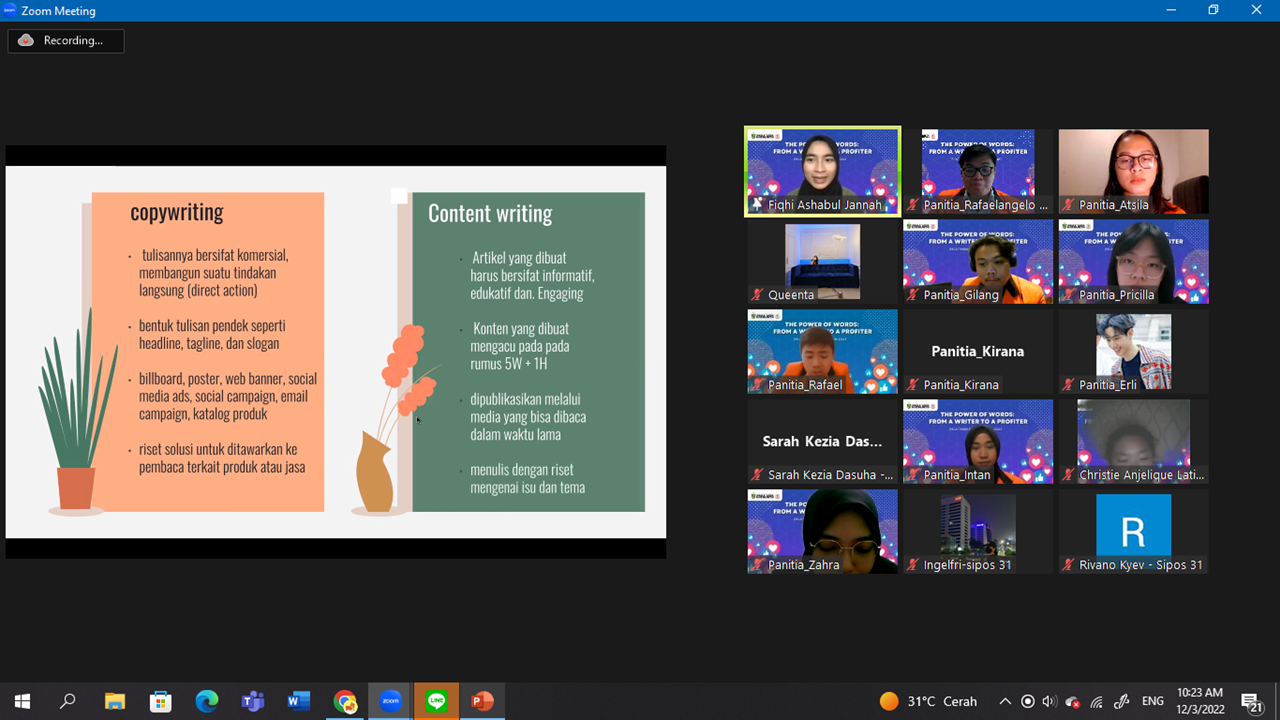Viewport: 1280px width, 720px height.
Task: Click the Recording indicator button
Action: (66, 41)
